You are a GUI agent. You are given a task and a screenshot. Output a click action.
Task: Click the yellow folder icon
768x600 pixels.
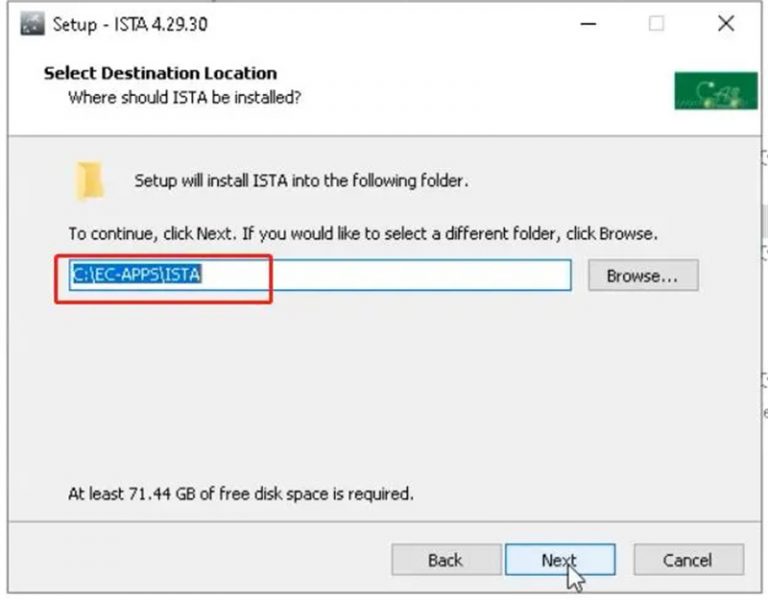click(x=90, y=181)
